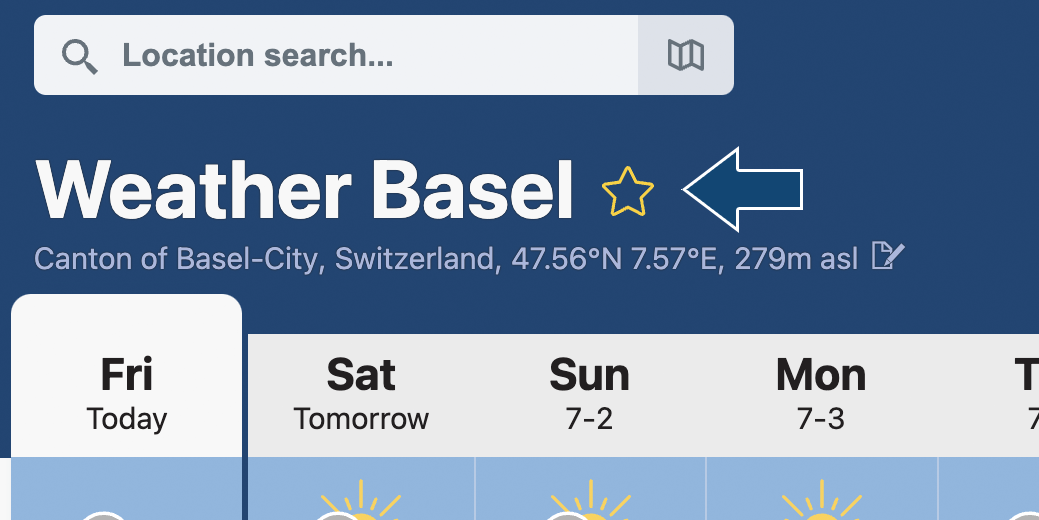Focus the Location search text field
1039x520 pixels.
336,55
